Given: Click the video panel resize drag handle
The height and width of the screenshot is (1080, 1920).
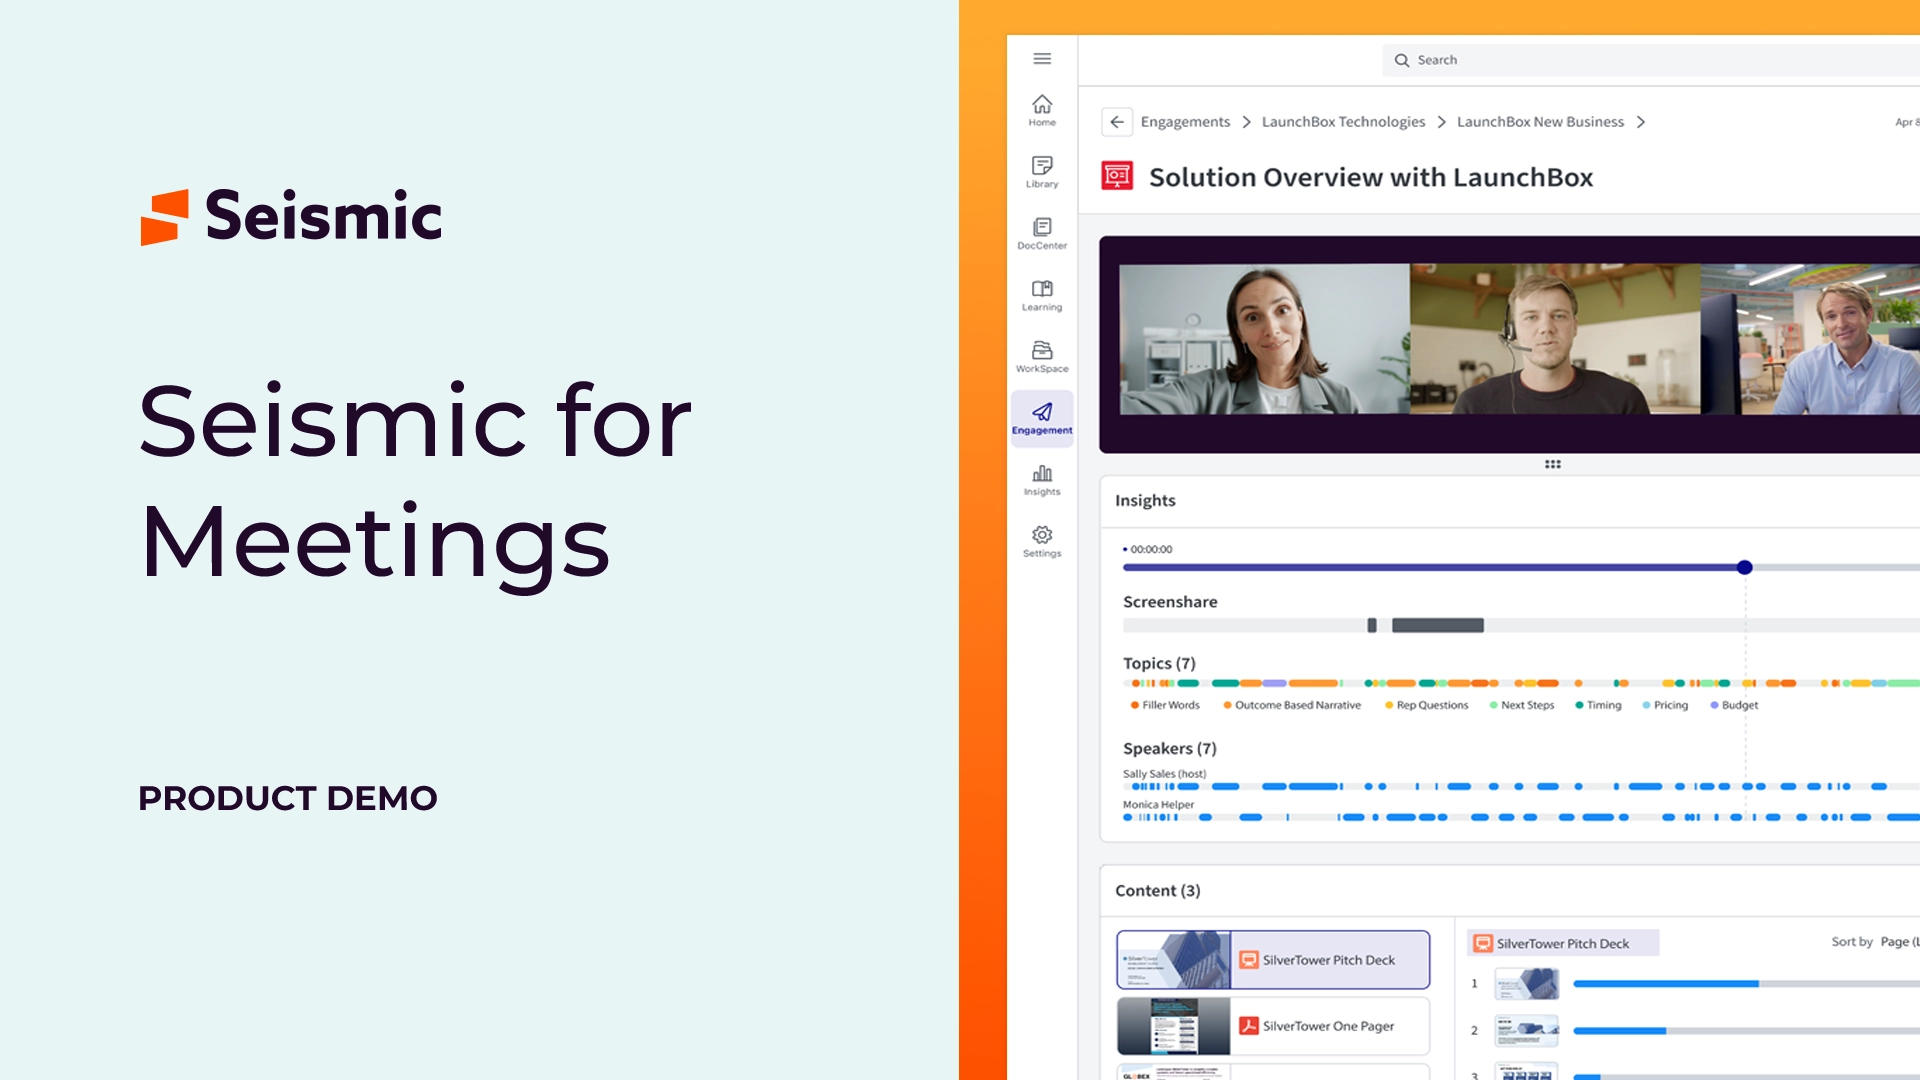Looking at the screenshot, I should click(x=1553, y=464).
